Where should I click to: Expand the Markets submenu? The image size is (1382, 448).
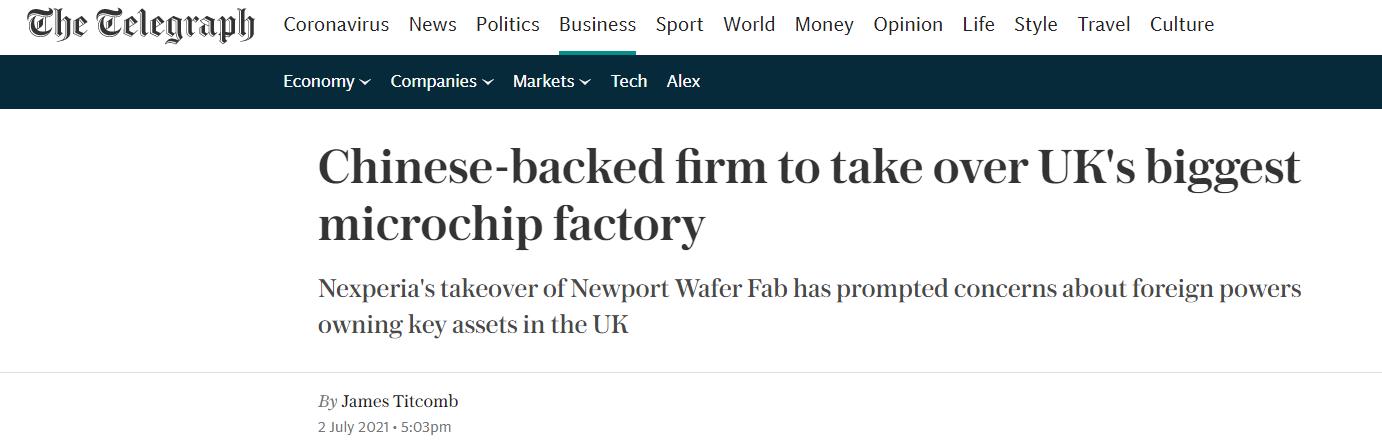[552, 81]
